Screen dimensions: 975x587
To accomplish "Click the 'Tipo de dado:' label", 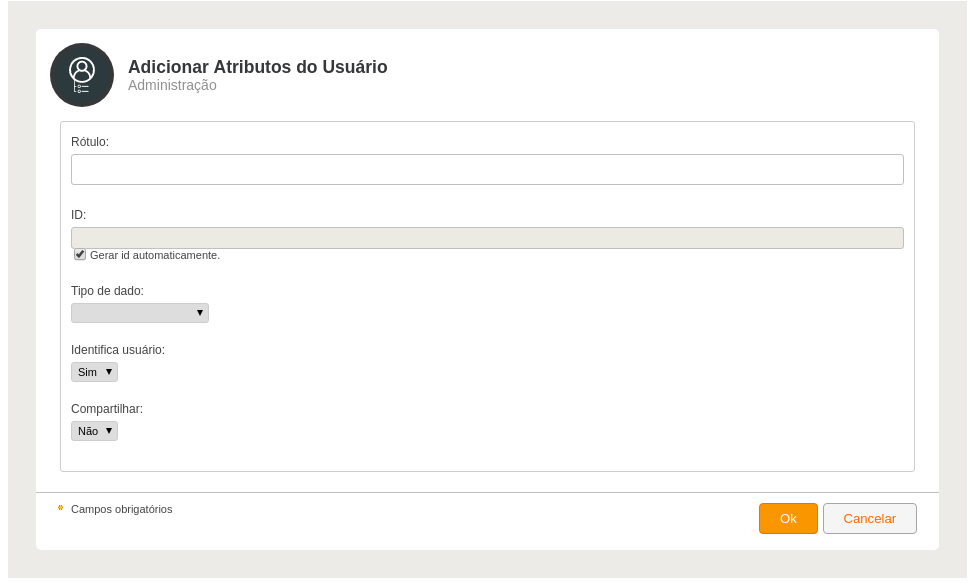I will point(108,291).
